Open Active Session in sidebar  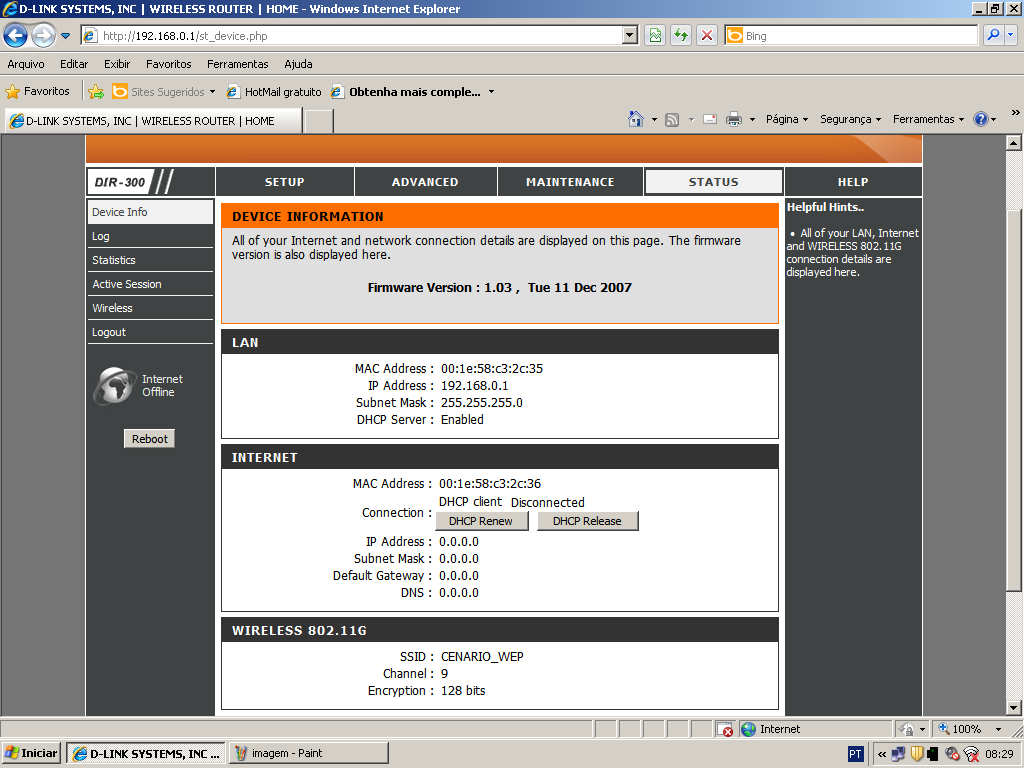[150, 284]
